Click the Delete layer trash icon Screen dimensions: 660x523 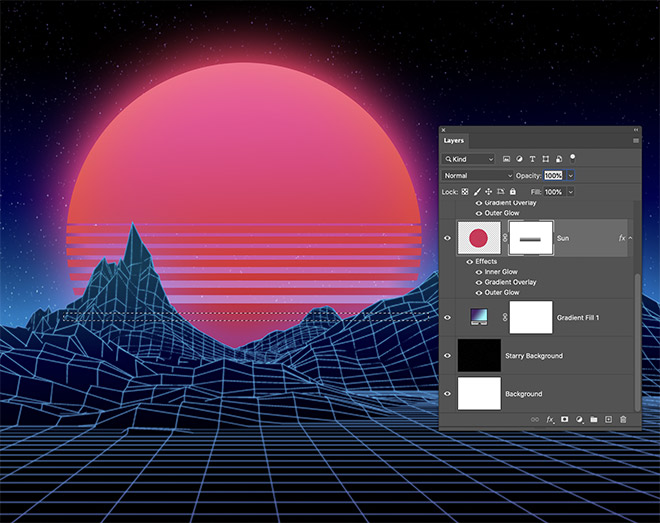click(x=622, y=419)
